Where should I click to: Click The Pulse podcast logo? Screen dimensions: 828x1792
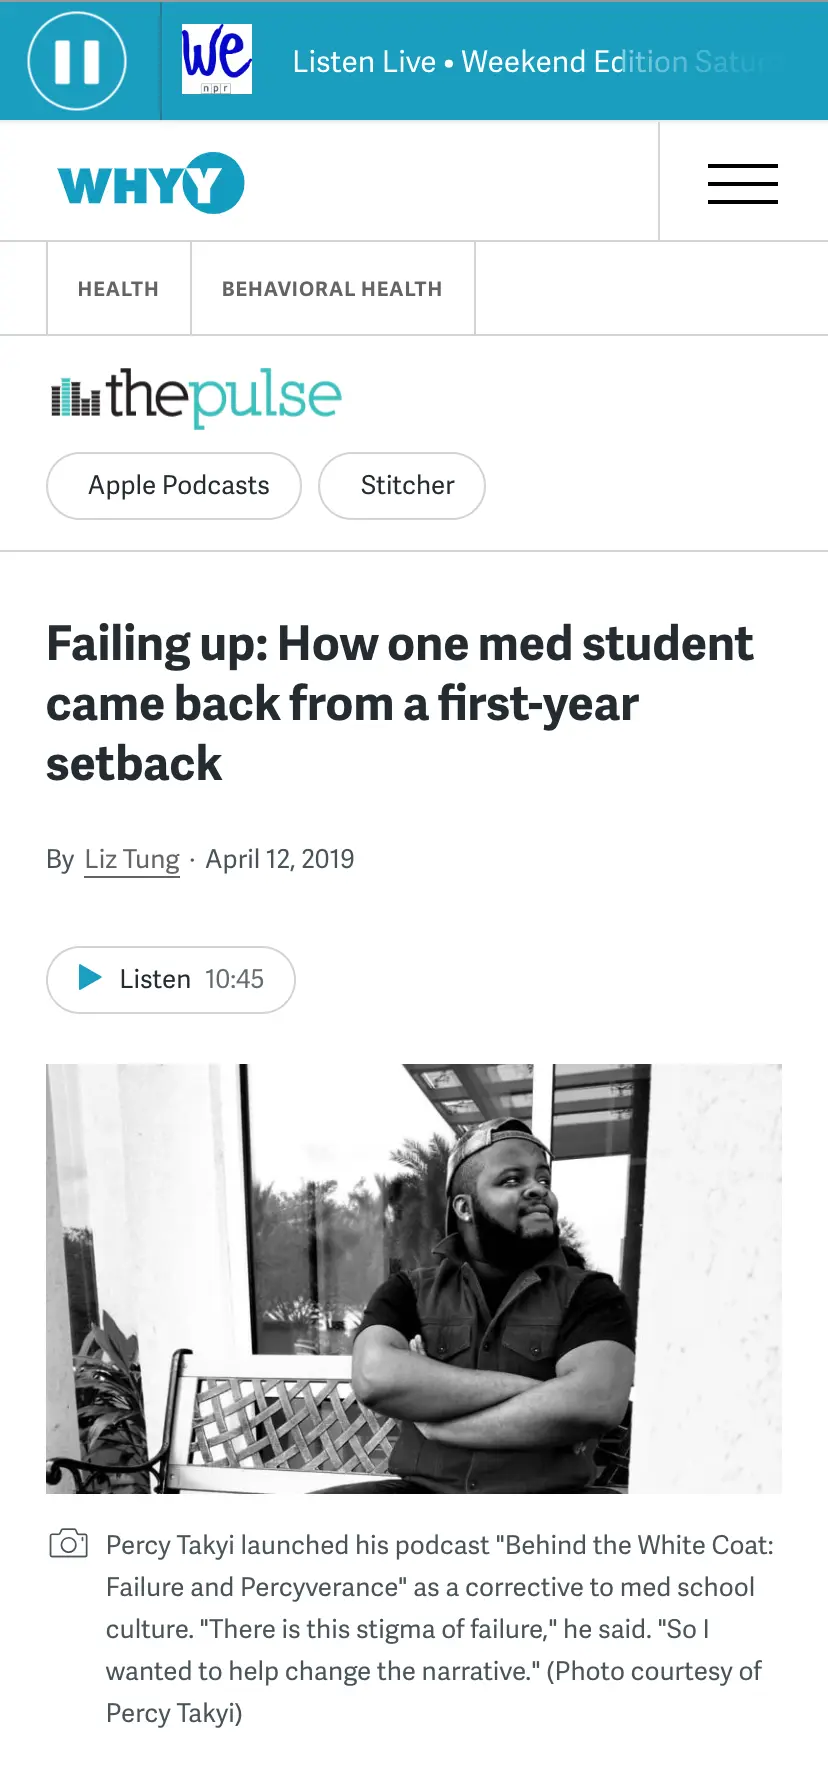195,397
